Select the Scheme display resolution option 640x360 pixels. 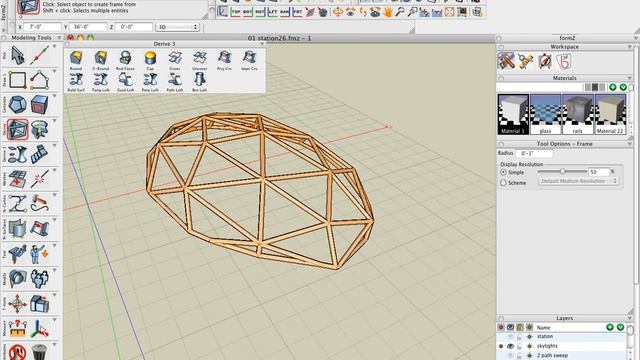click(x=503, y=183)
